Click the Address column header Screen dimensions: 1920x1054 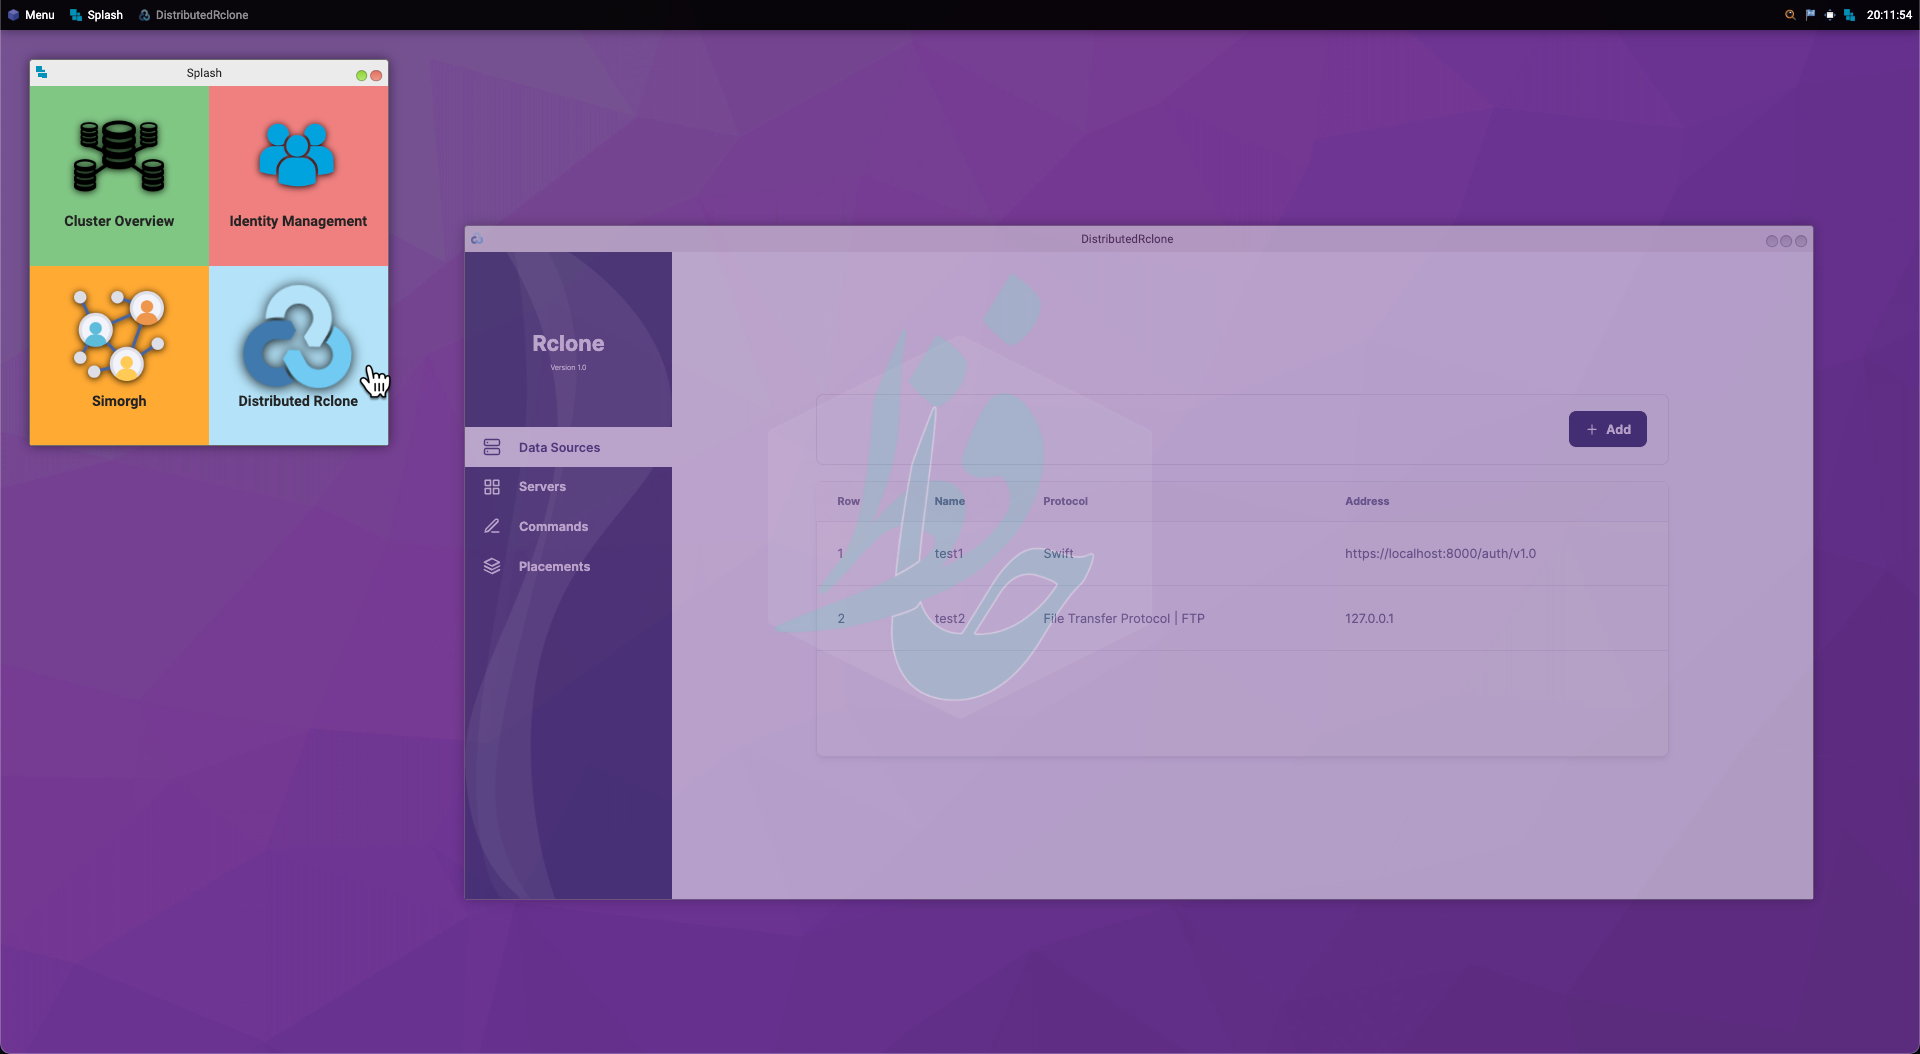[1367, 501]
